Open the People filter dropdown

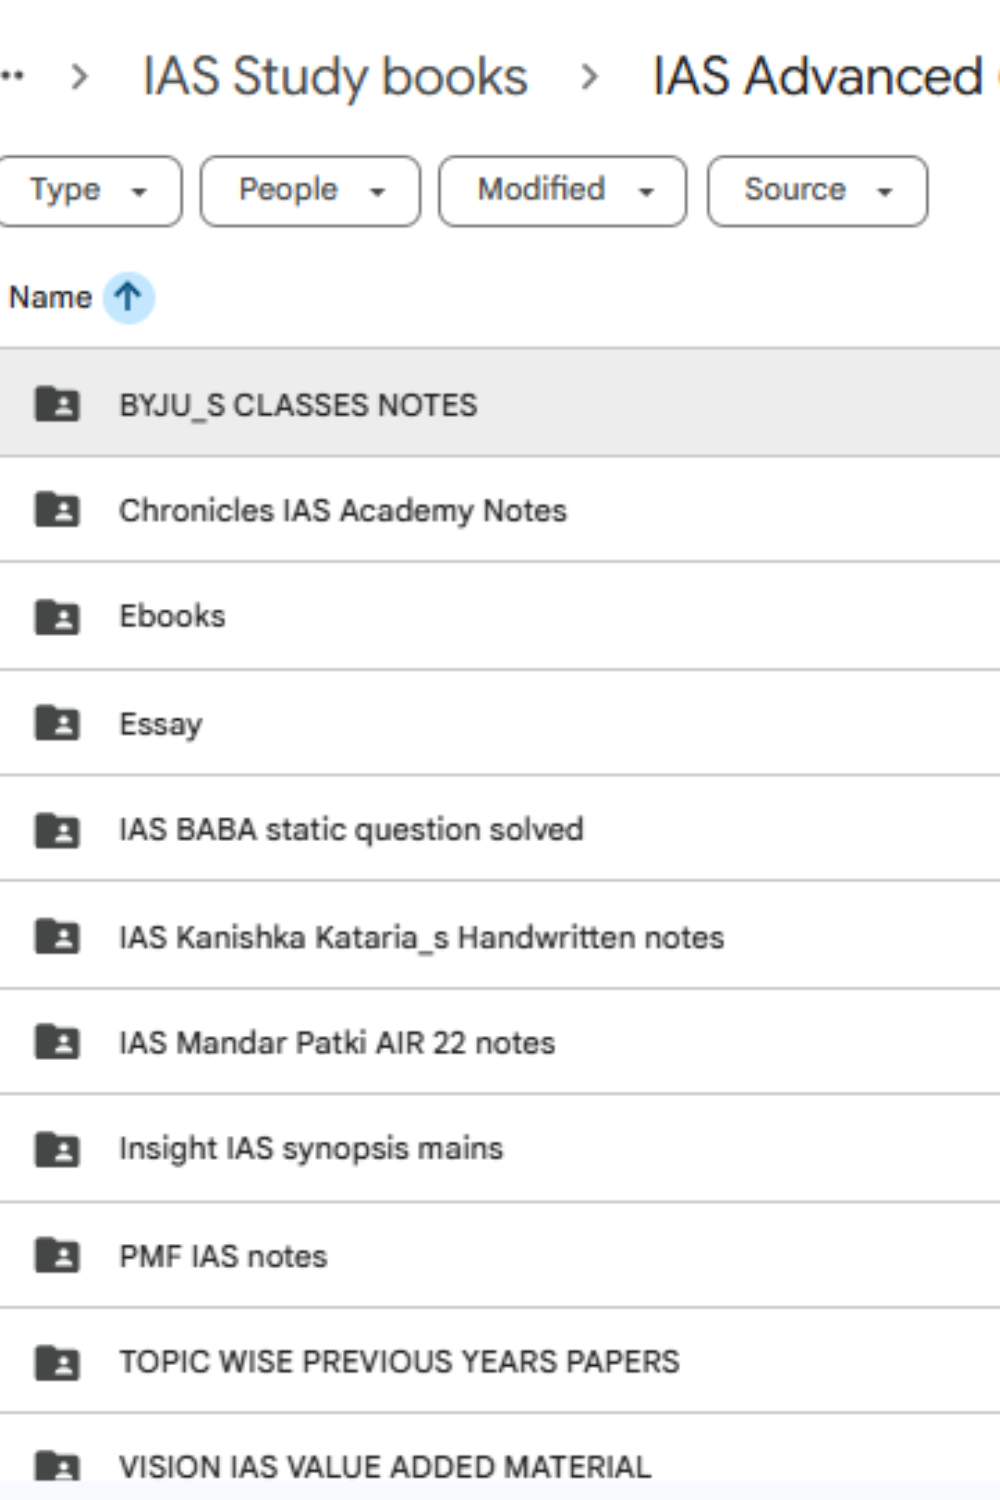click(310, 190)
